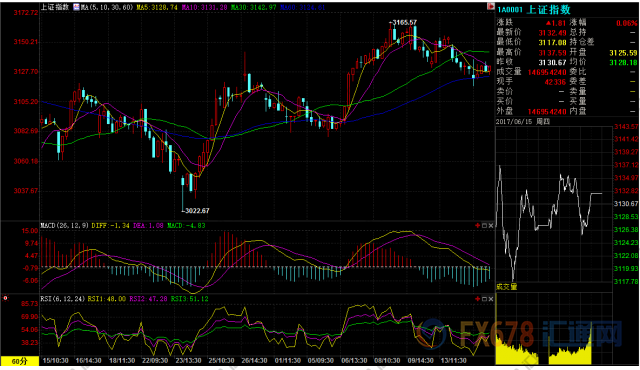Image resolution: width=640 pixels, height=370 pixels.
Task: Click the 最高价 value 3137.59
Action: click(x=552, y=52)
